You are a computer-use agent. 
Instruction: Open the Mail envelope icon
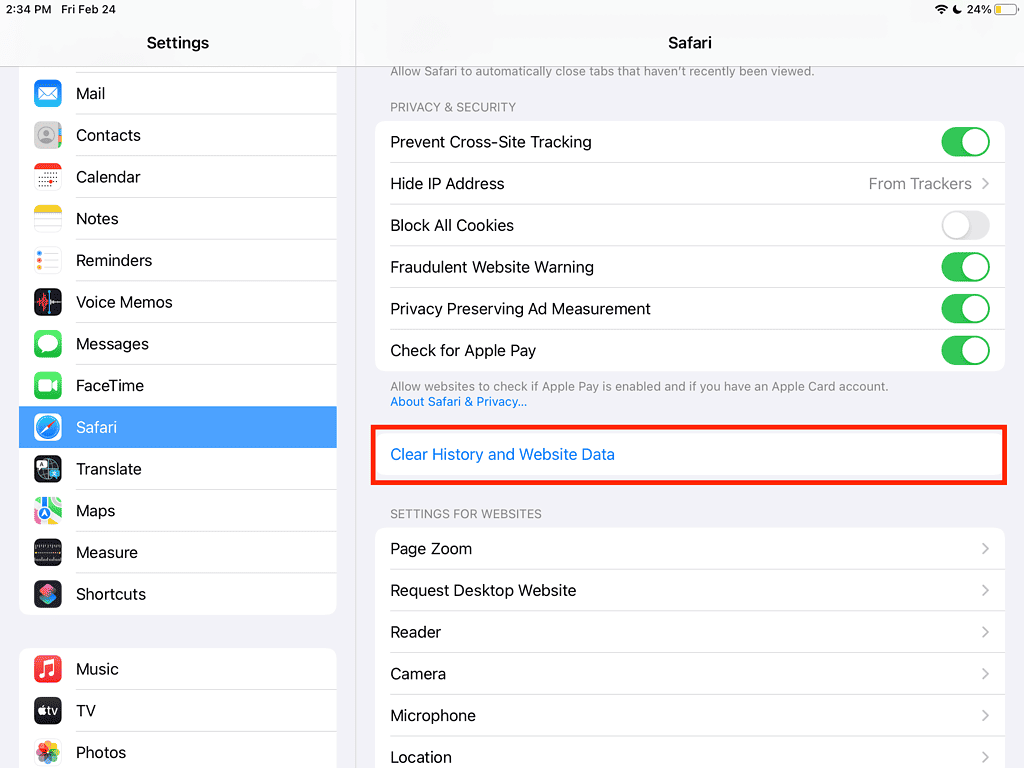[48, 93]
